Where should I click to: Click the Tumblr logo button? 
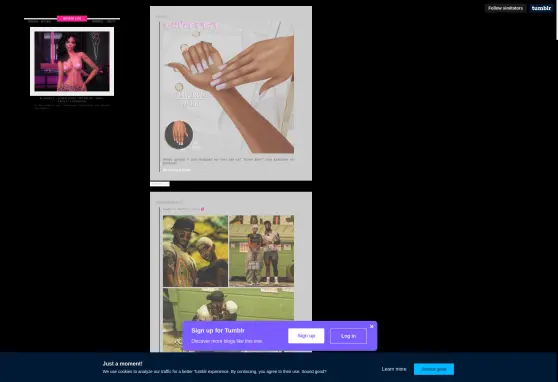coord(541,8)
